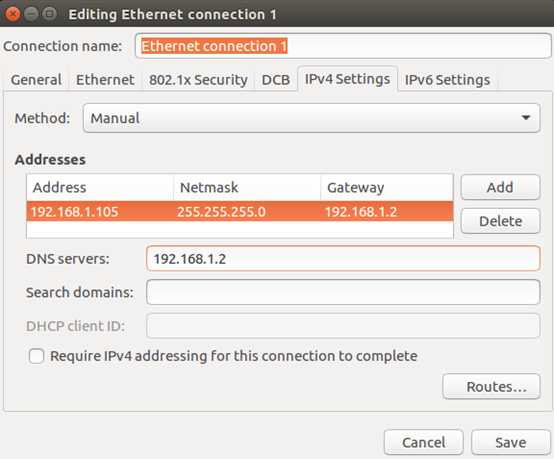Maximize the connection editor window
The width and height of the screenshot is (554, 459).
[49, 14]
